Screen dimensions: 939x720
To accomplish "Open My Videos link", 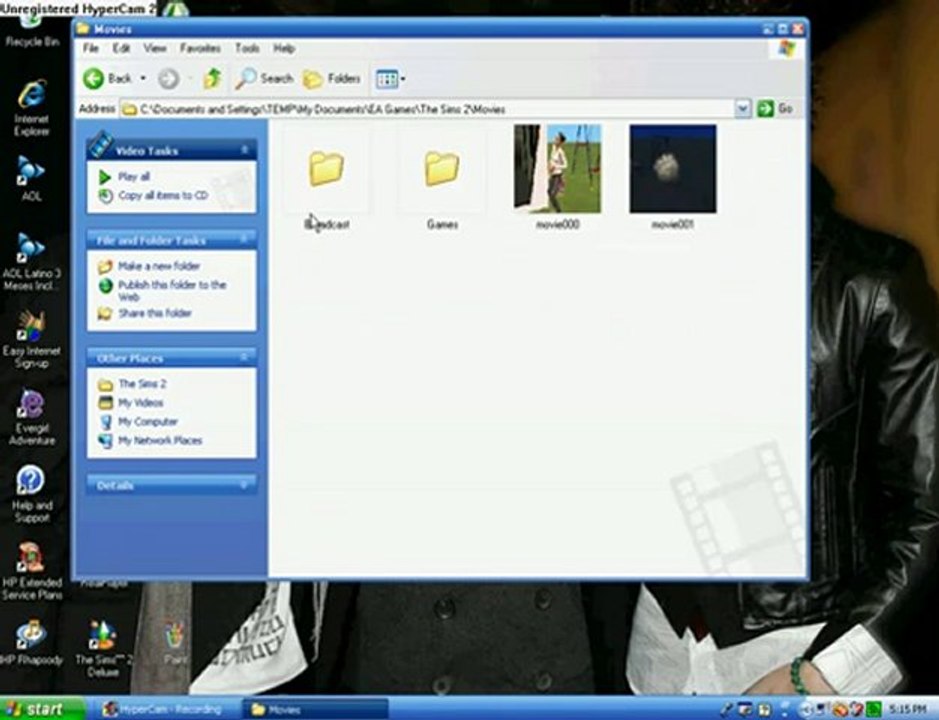I will pos(131,403).
